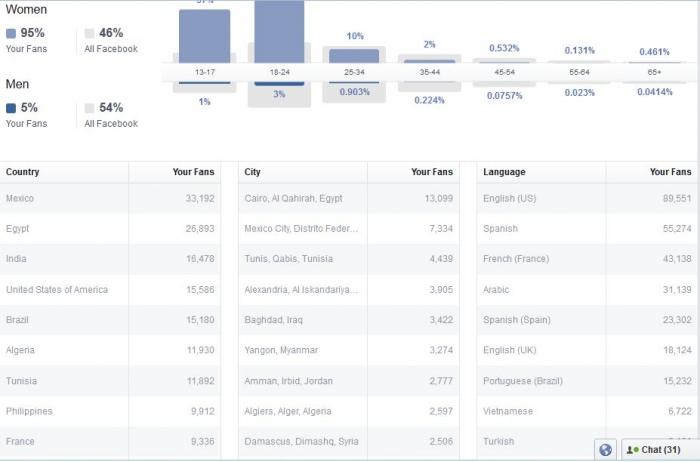700x462 pixels.
Task: Click the Men Your Fans blue swatch
Action: tap(11, 108)
